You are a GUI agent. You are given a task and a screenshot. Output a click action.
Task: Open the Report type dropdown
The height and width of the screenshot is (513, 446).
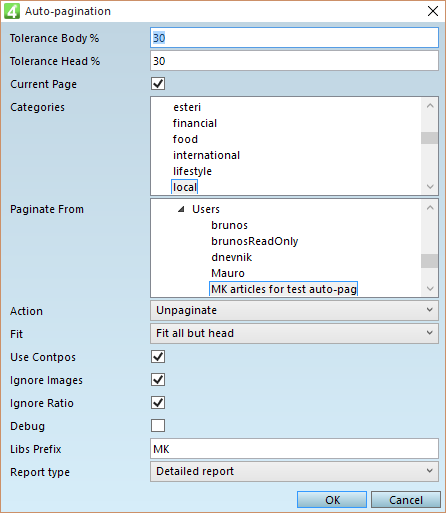coord(294,471)
